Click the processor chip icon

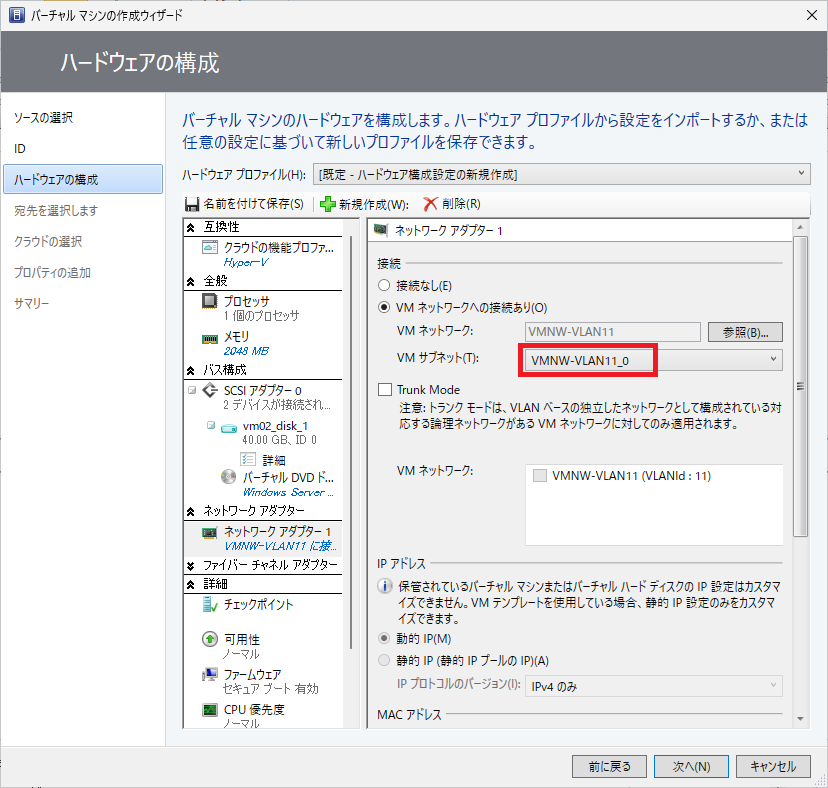tap(210, 301)
